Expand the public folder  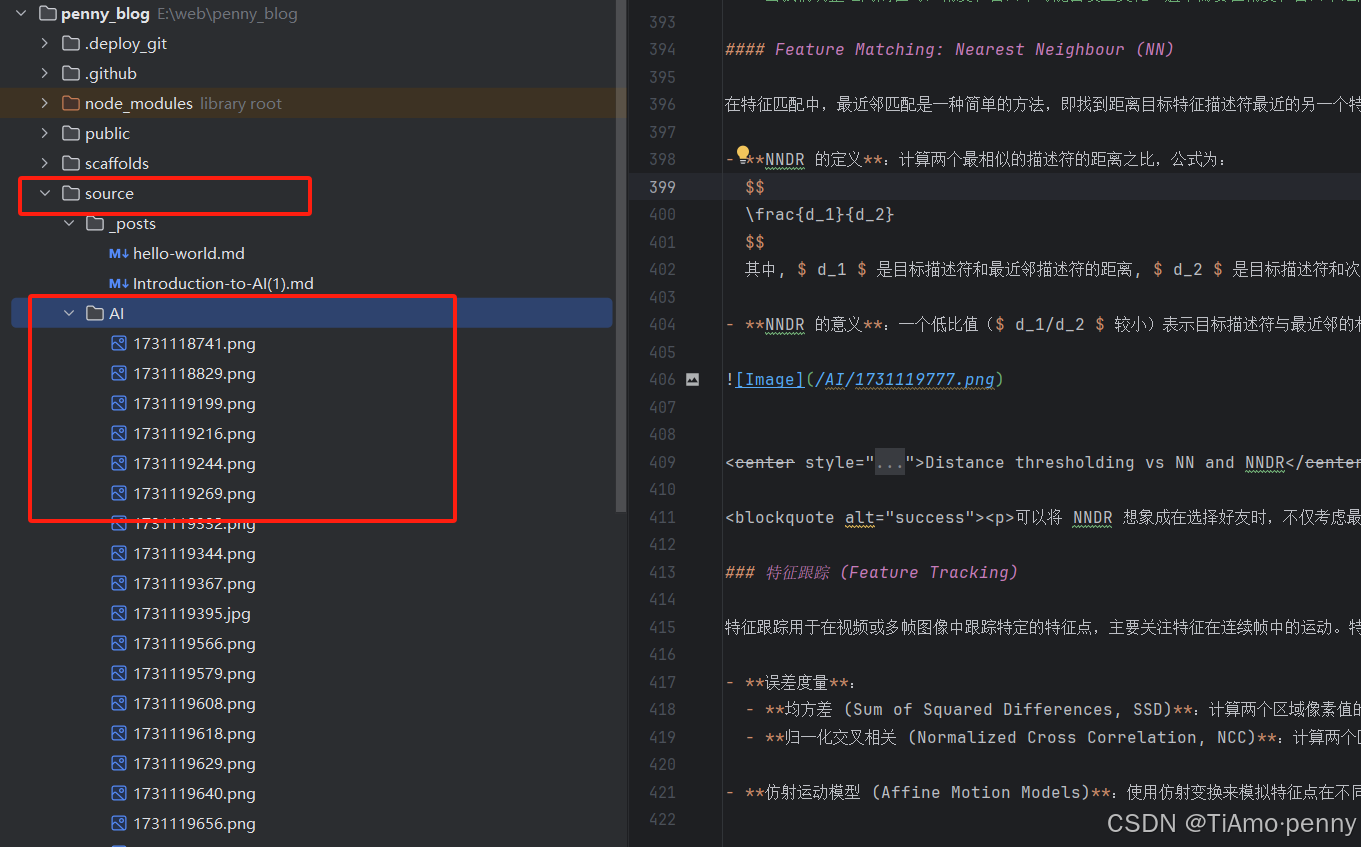click(x=45, y=134)
